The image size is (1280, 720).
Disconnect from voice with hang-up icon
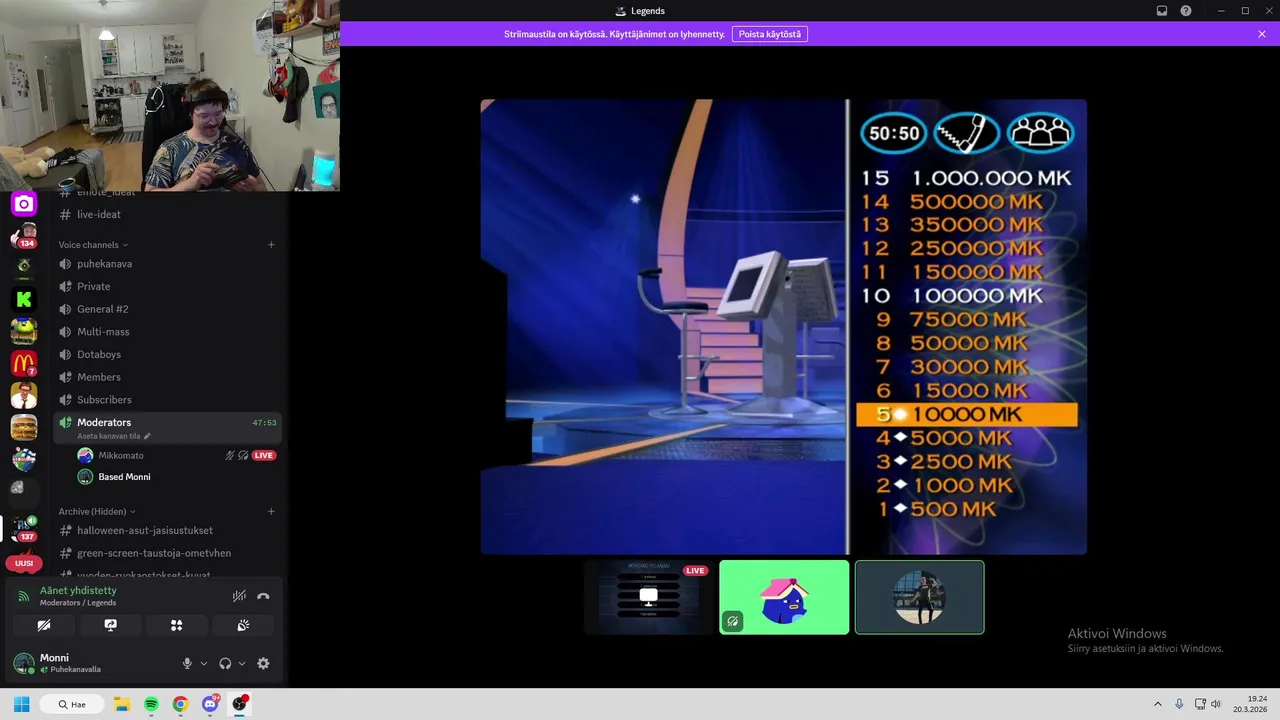tap(263, 596)
